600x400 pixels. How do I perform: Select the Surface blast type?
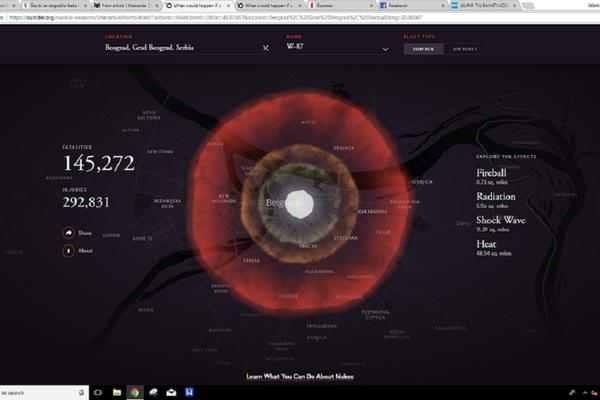click(424, 47)
